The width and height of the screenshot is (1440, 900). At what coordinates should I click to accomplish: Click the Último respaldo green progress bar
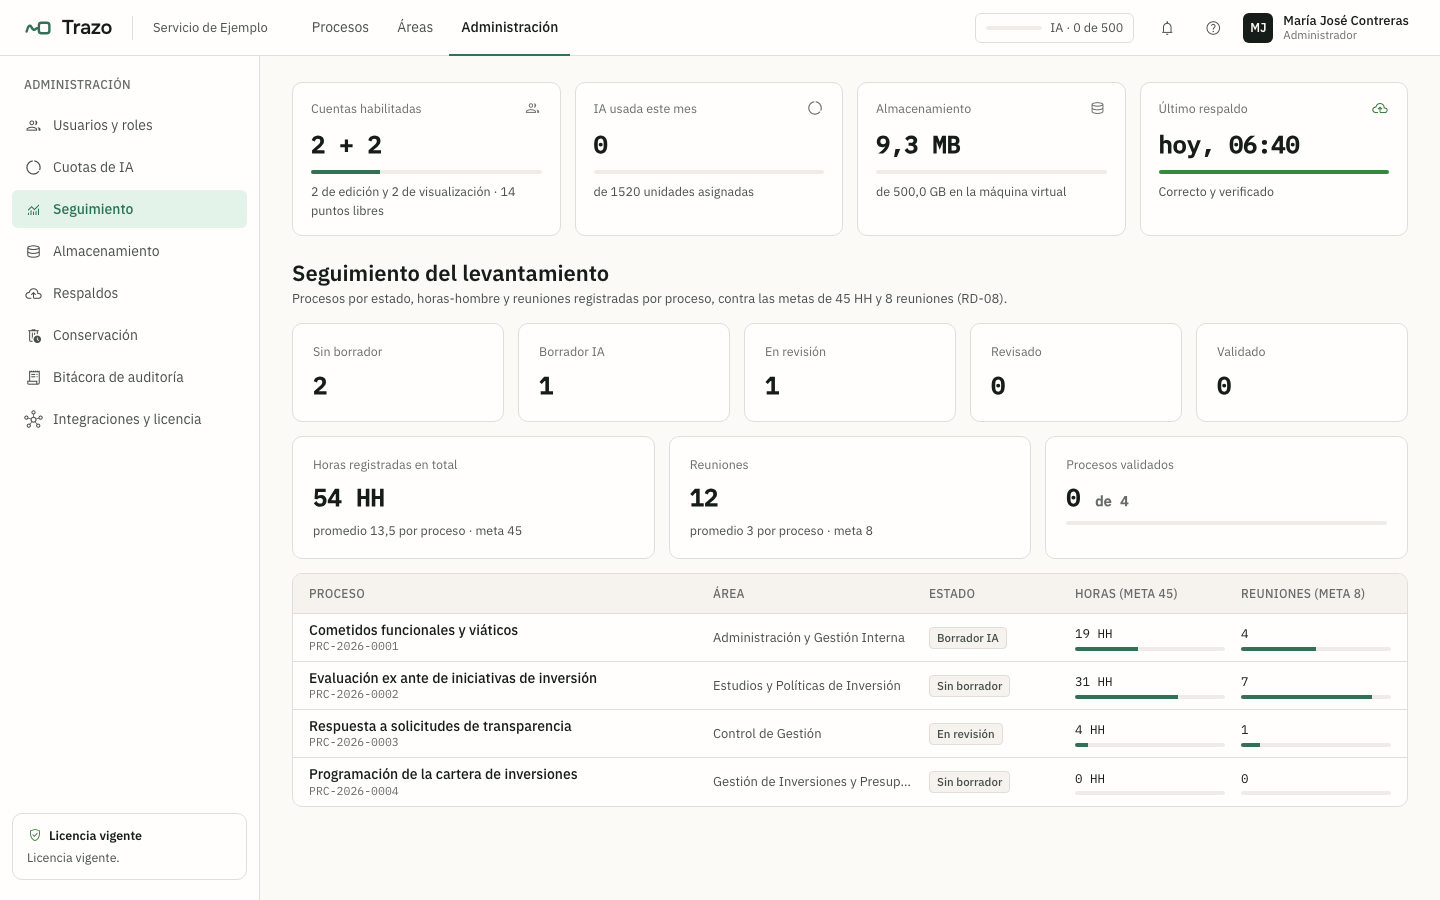[x=1274, y=172]
